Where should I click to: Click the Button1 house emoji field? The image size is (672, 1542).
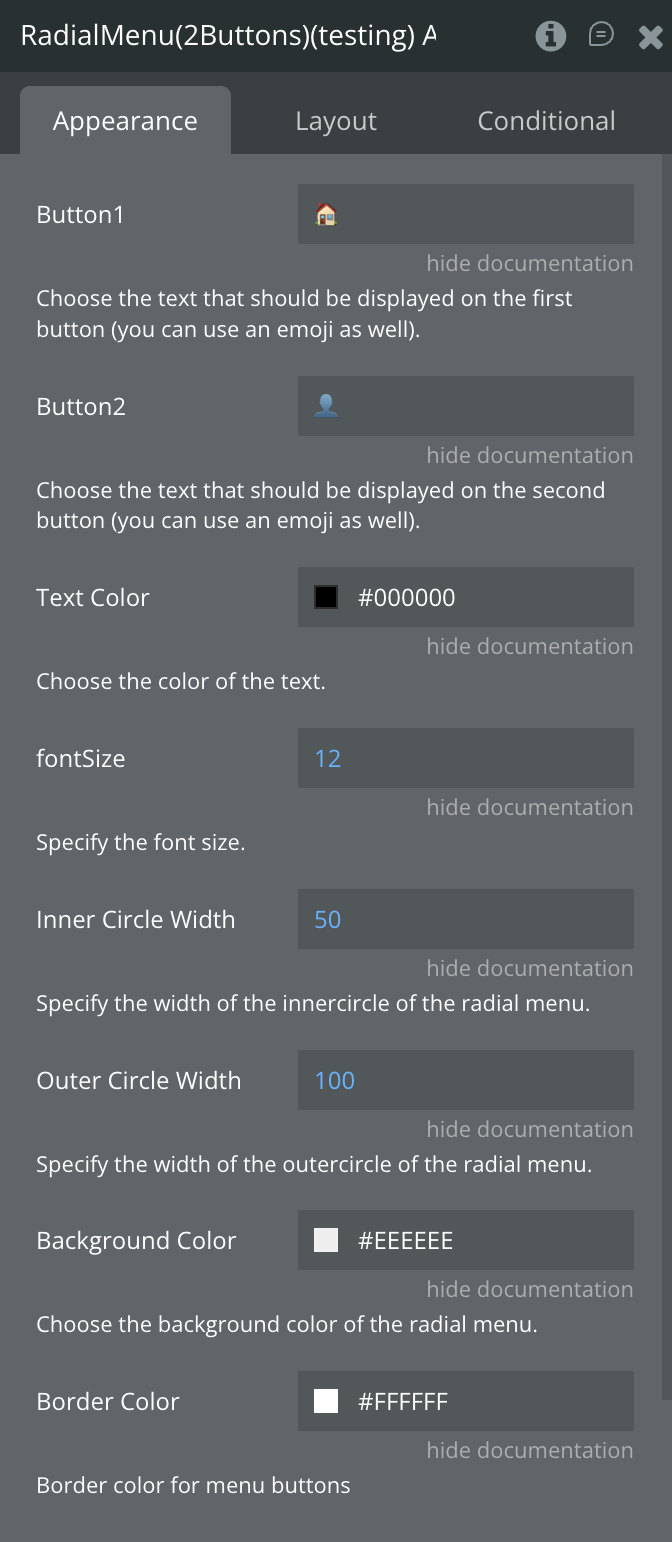(x=465, y=214)
